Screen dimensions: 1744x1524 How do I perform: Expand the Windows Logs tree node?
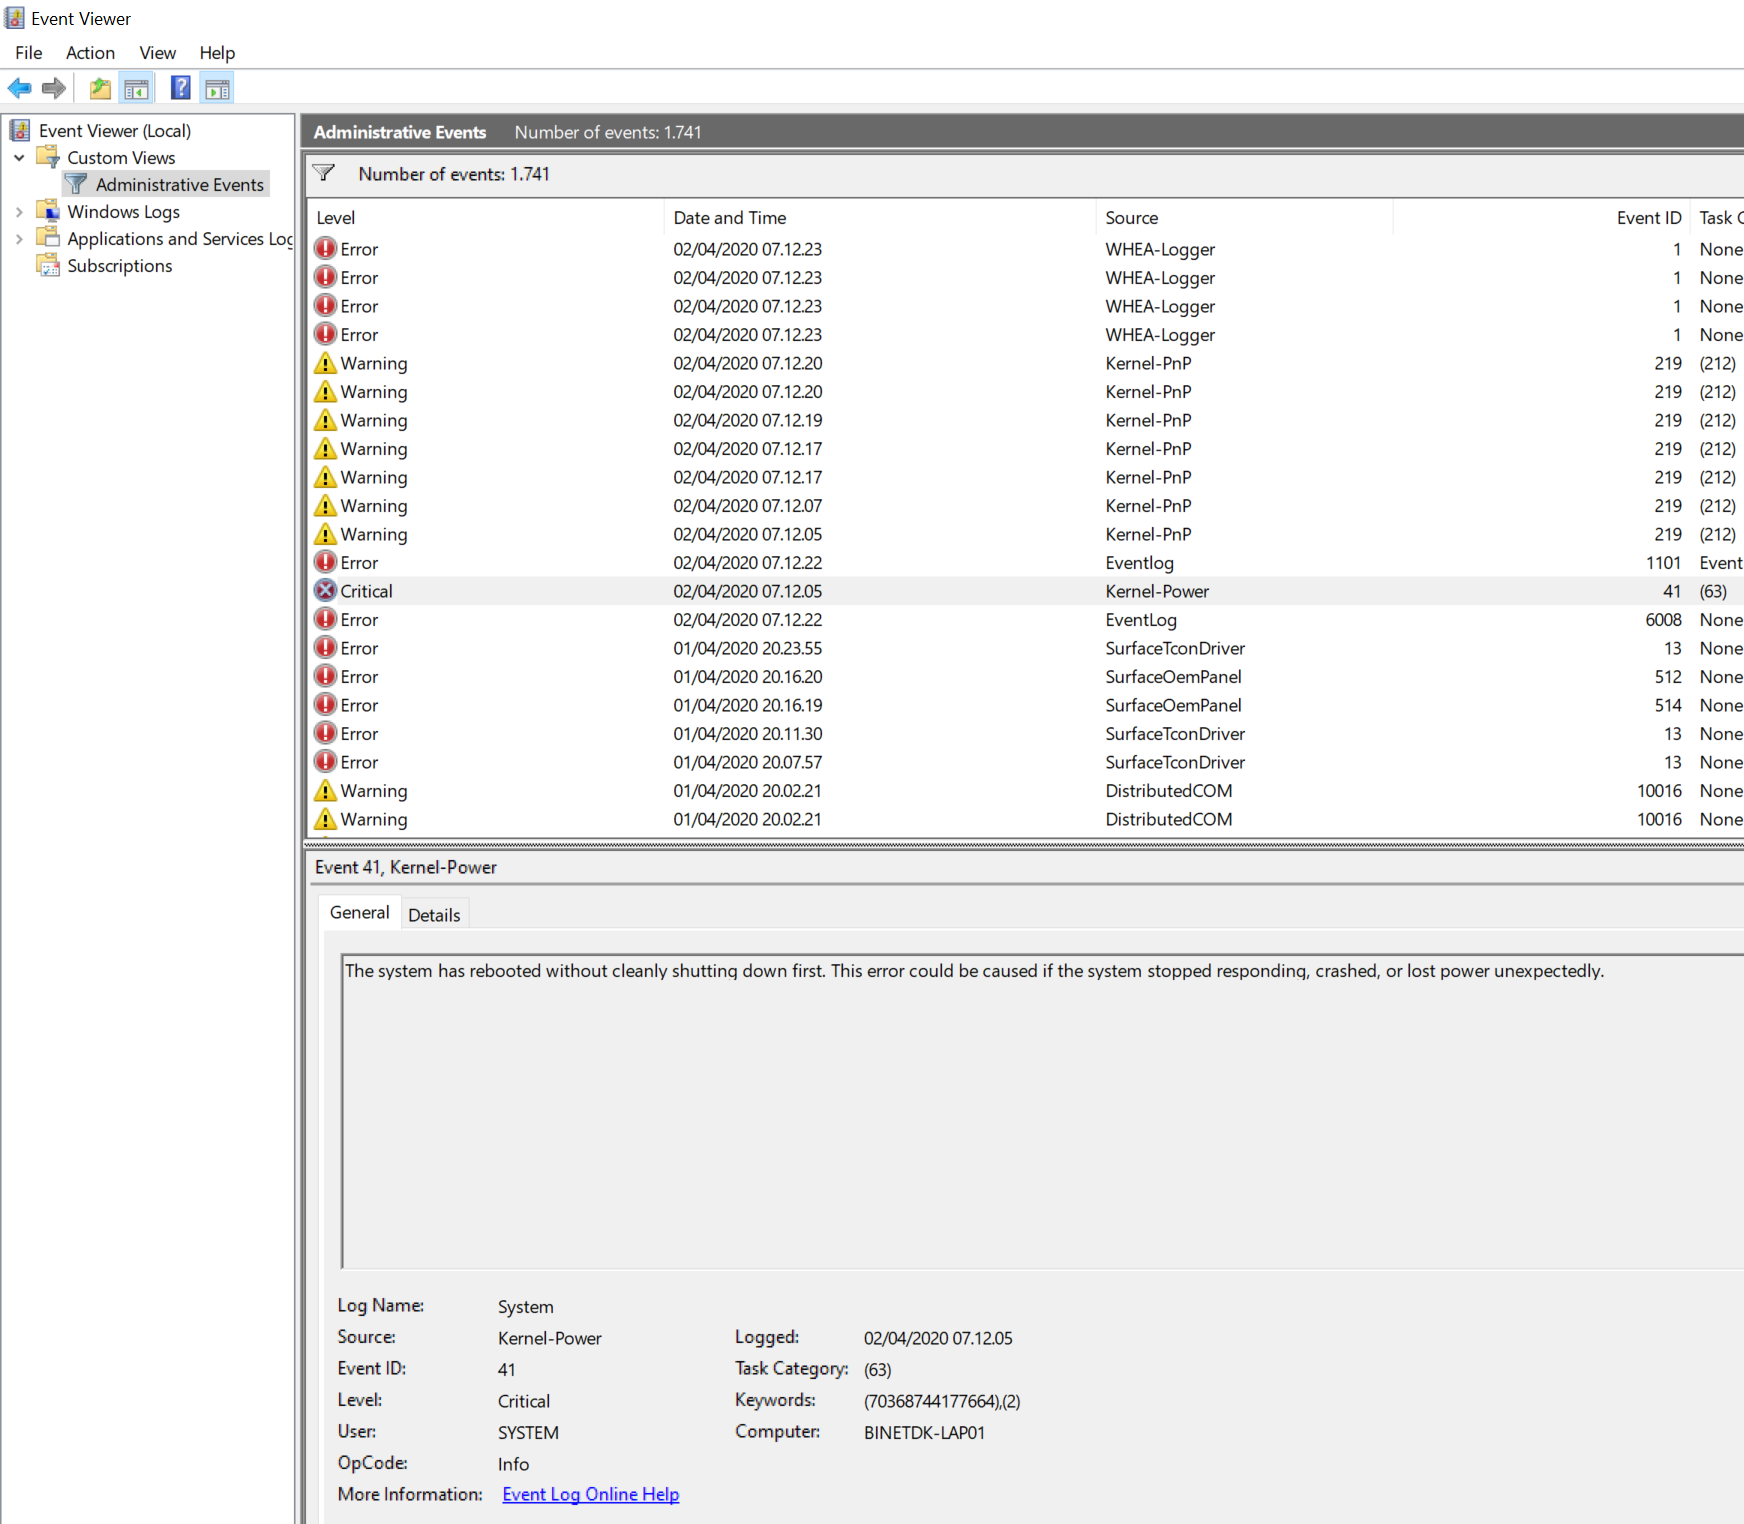19,212
